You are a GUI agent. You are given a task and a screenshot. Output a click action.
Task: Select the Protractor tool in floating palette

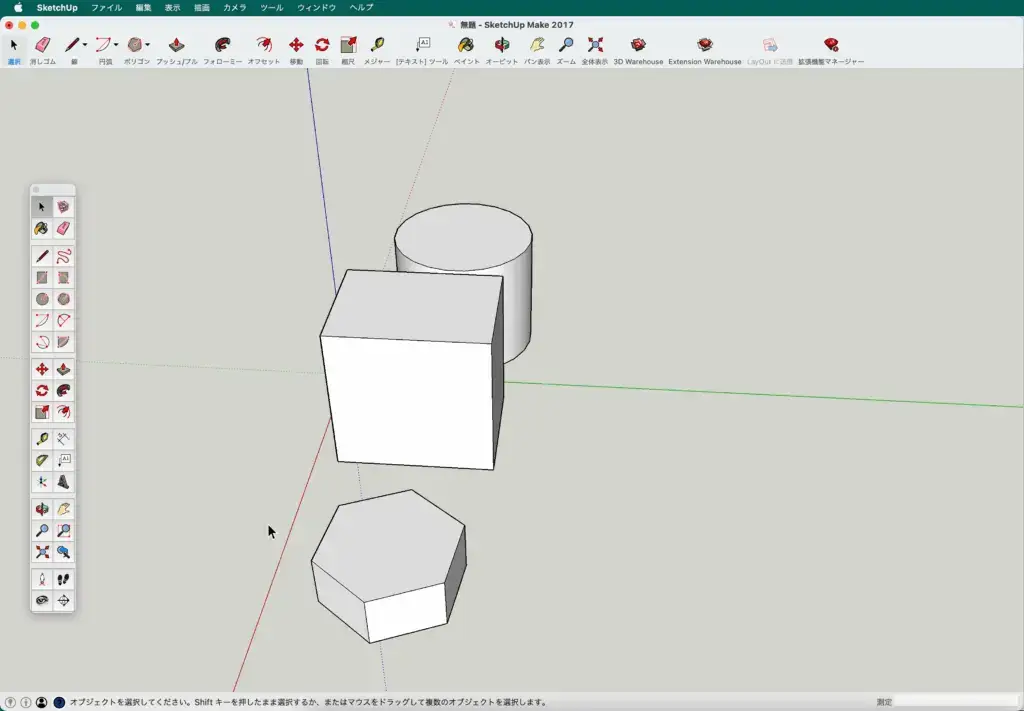click(x=42, y=460)
